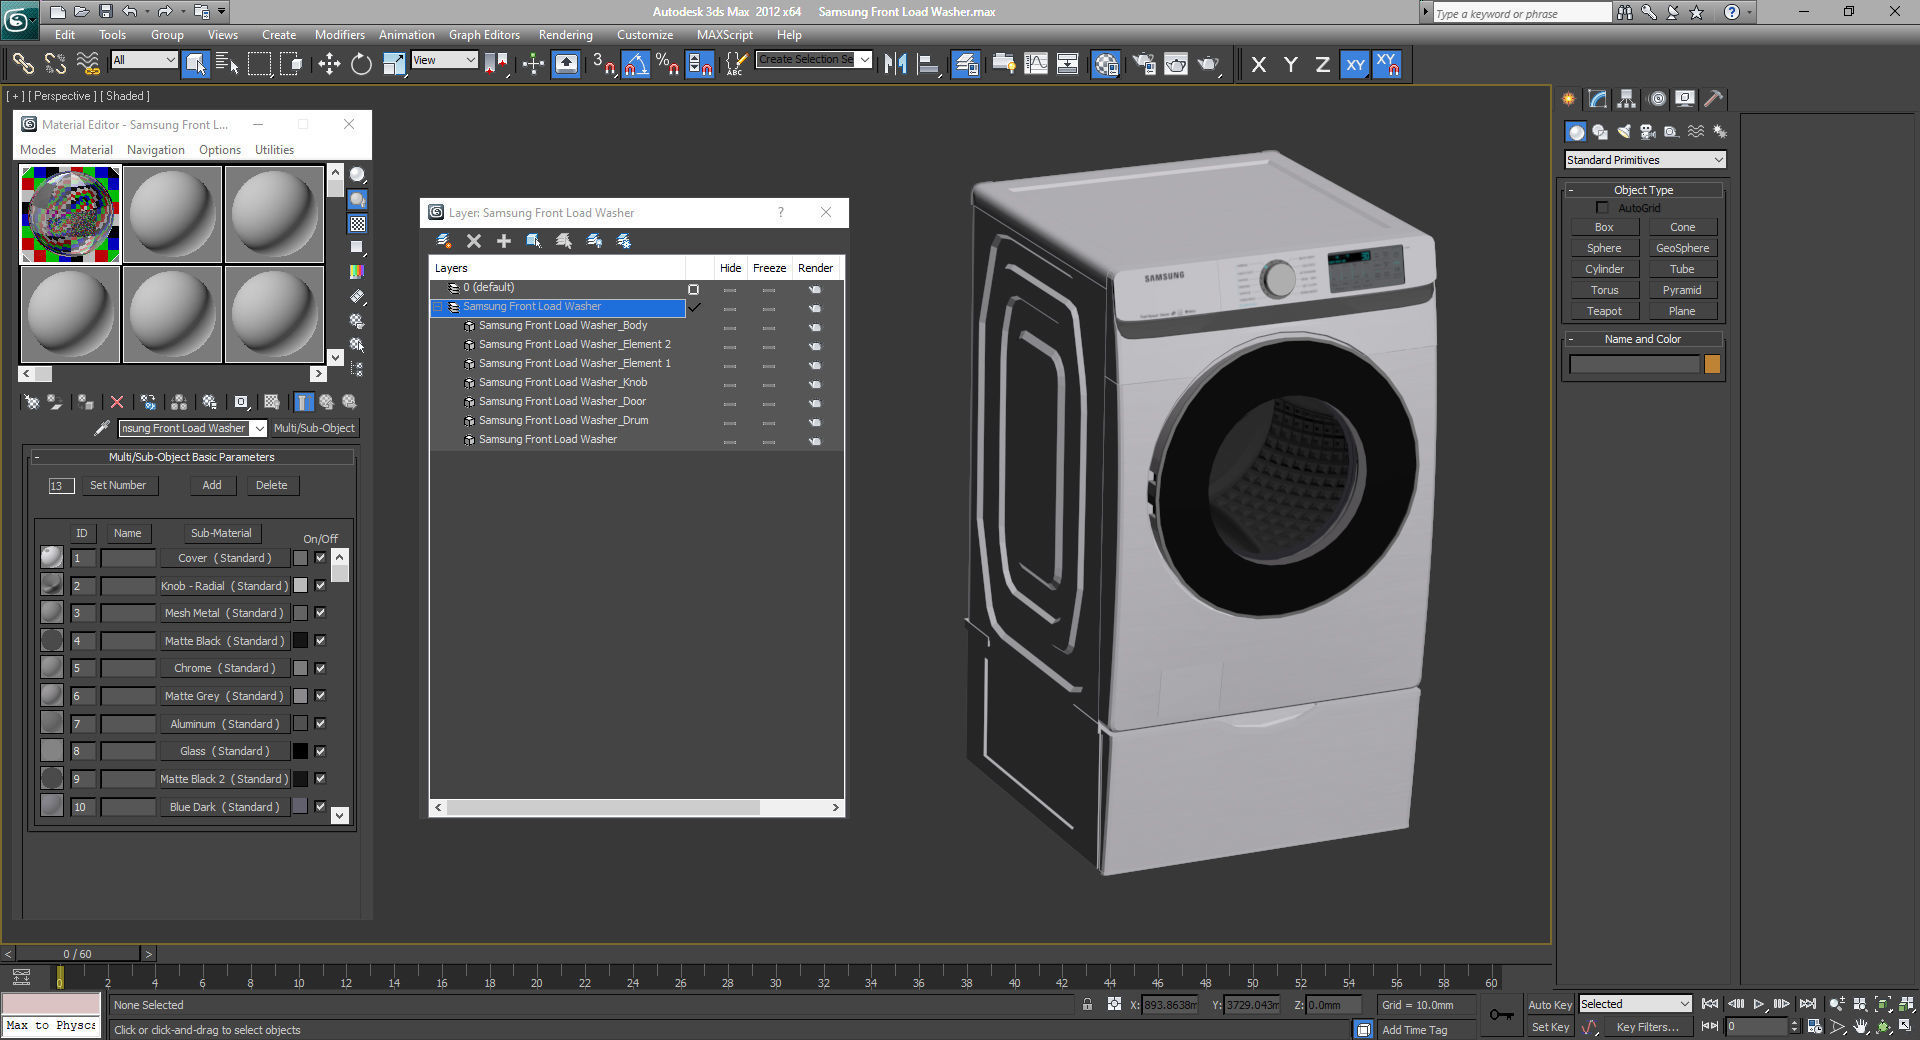Open material name dropdown in Material Editor
Viewport: 1920px width, 1040px height.
(x=258, y=428)
